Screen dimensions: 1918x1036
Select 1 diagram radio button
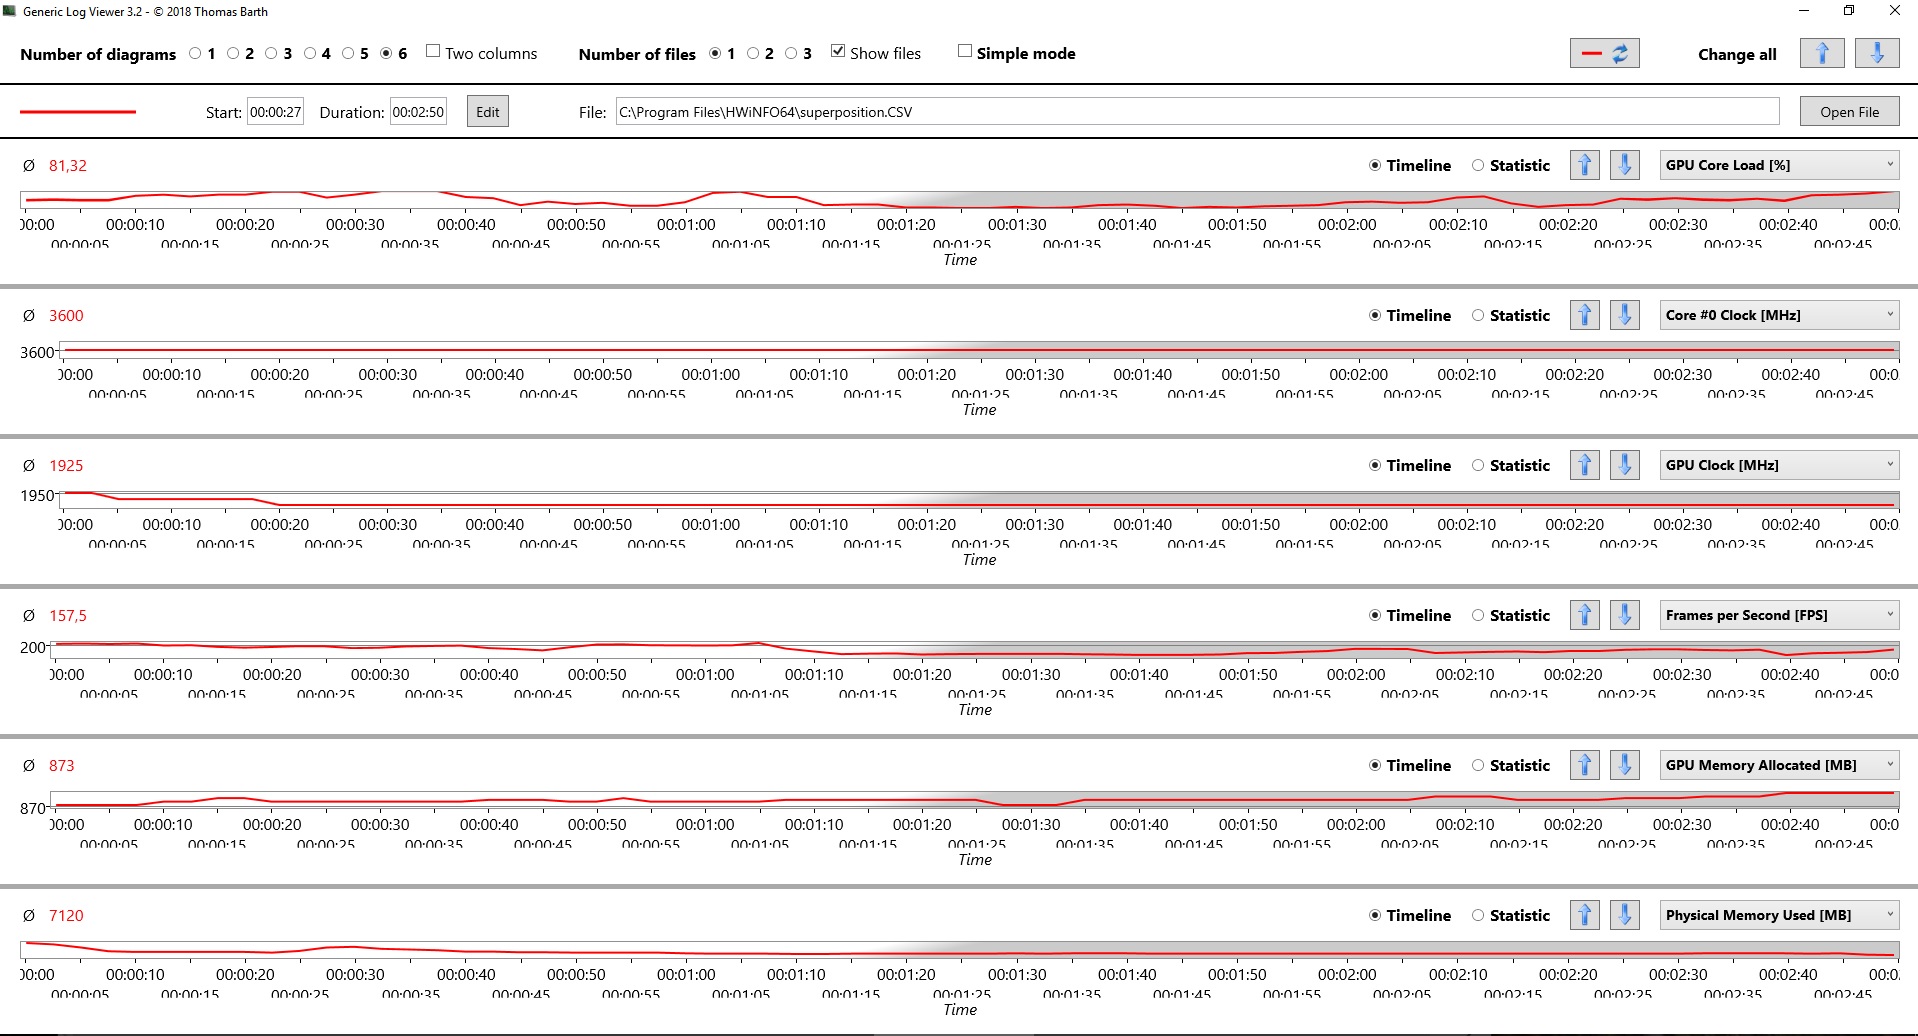(x=195, y=54)
